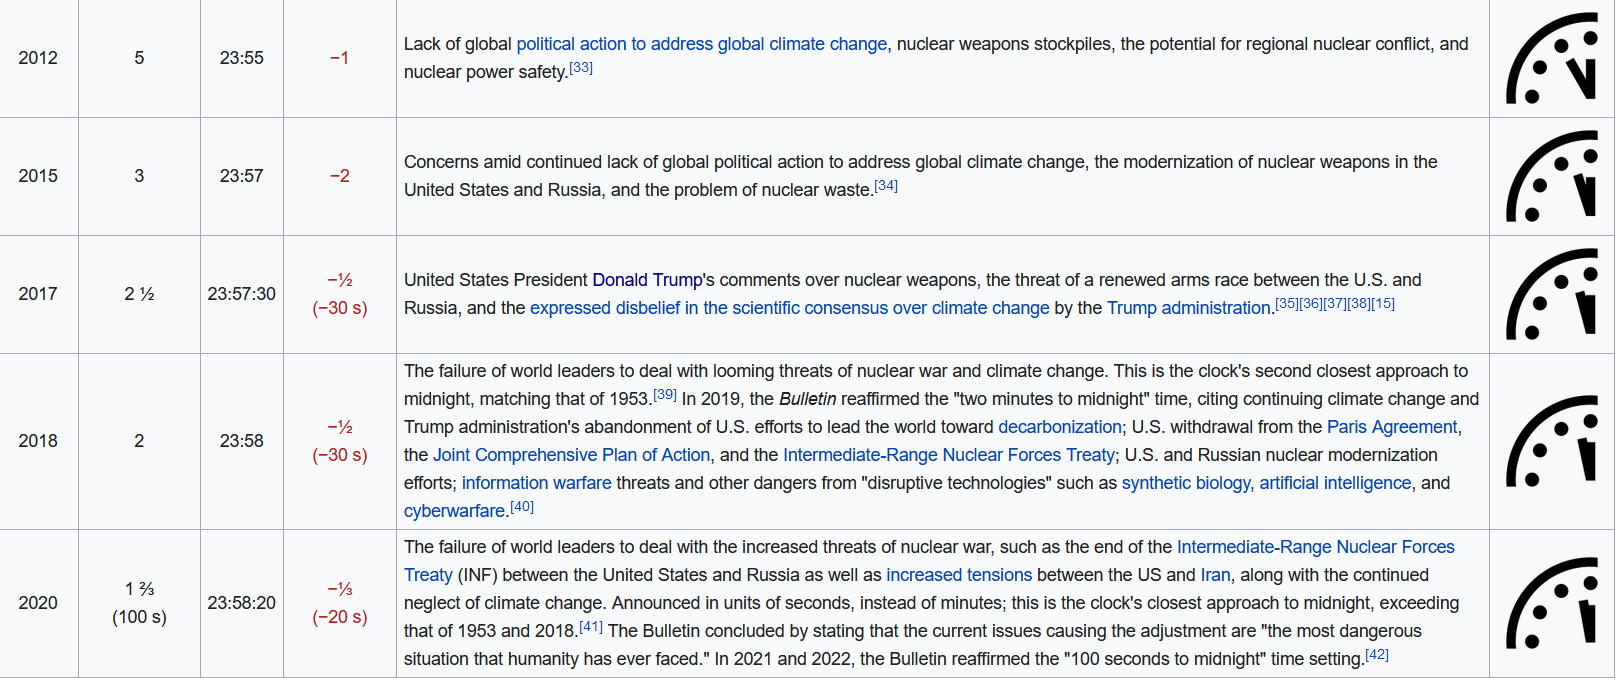
Task: Click the minutes-to-midnight cell '2 ½'
Action: tap(139, 294)
